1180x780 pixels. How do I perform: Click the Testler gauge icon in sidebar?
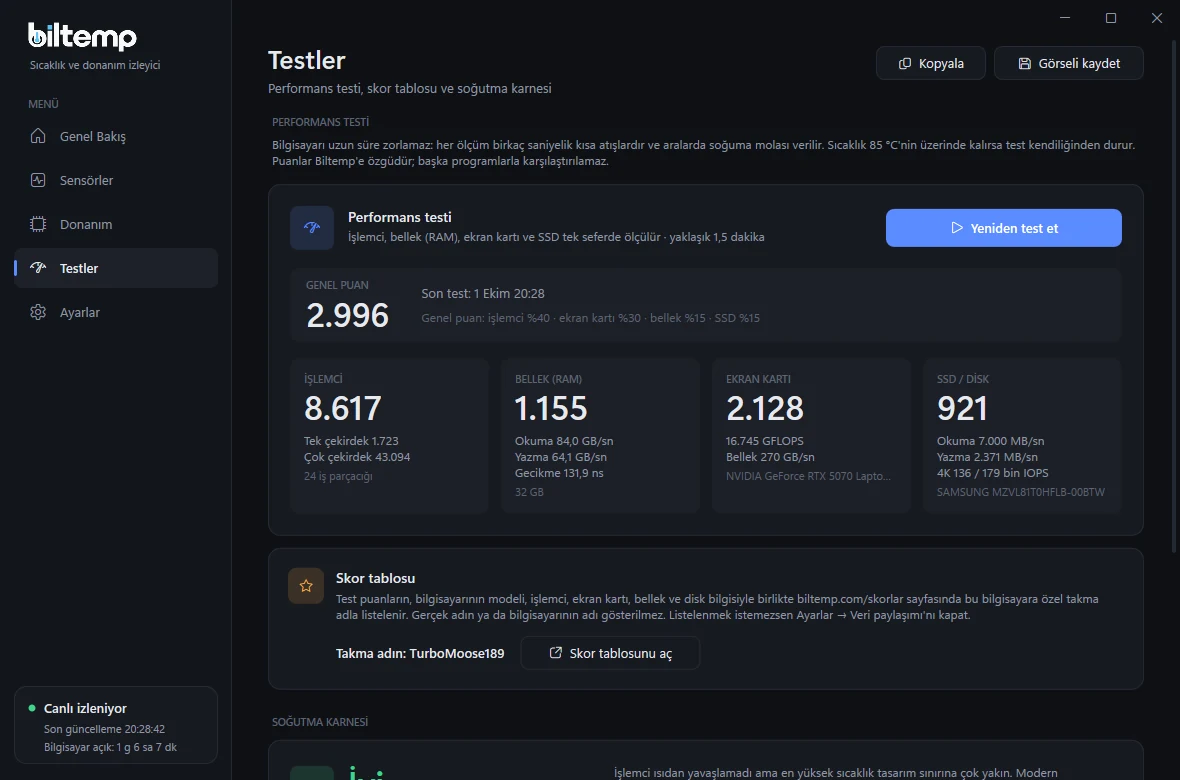tap(38, 268)
